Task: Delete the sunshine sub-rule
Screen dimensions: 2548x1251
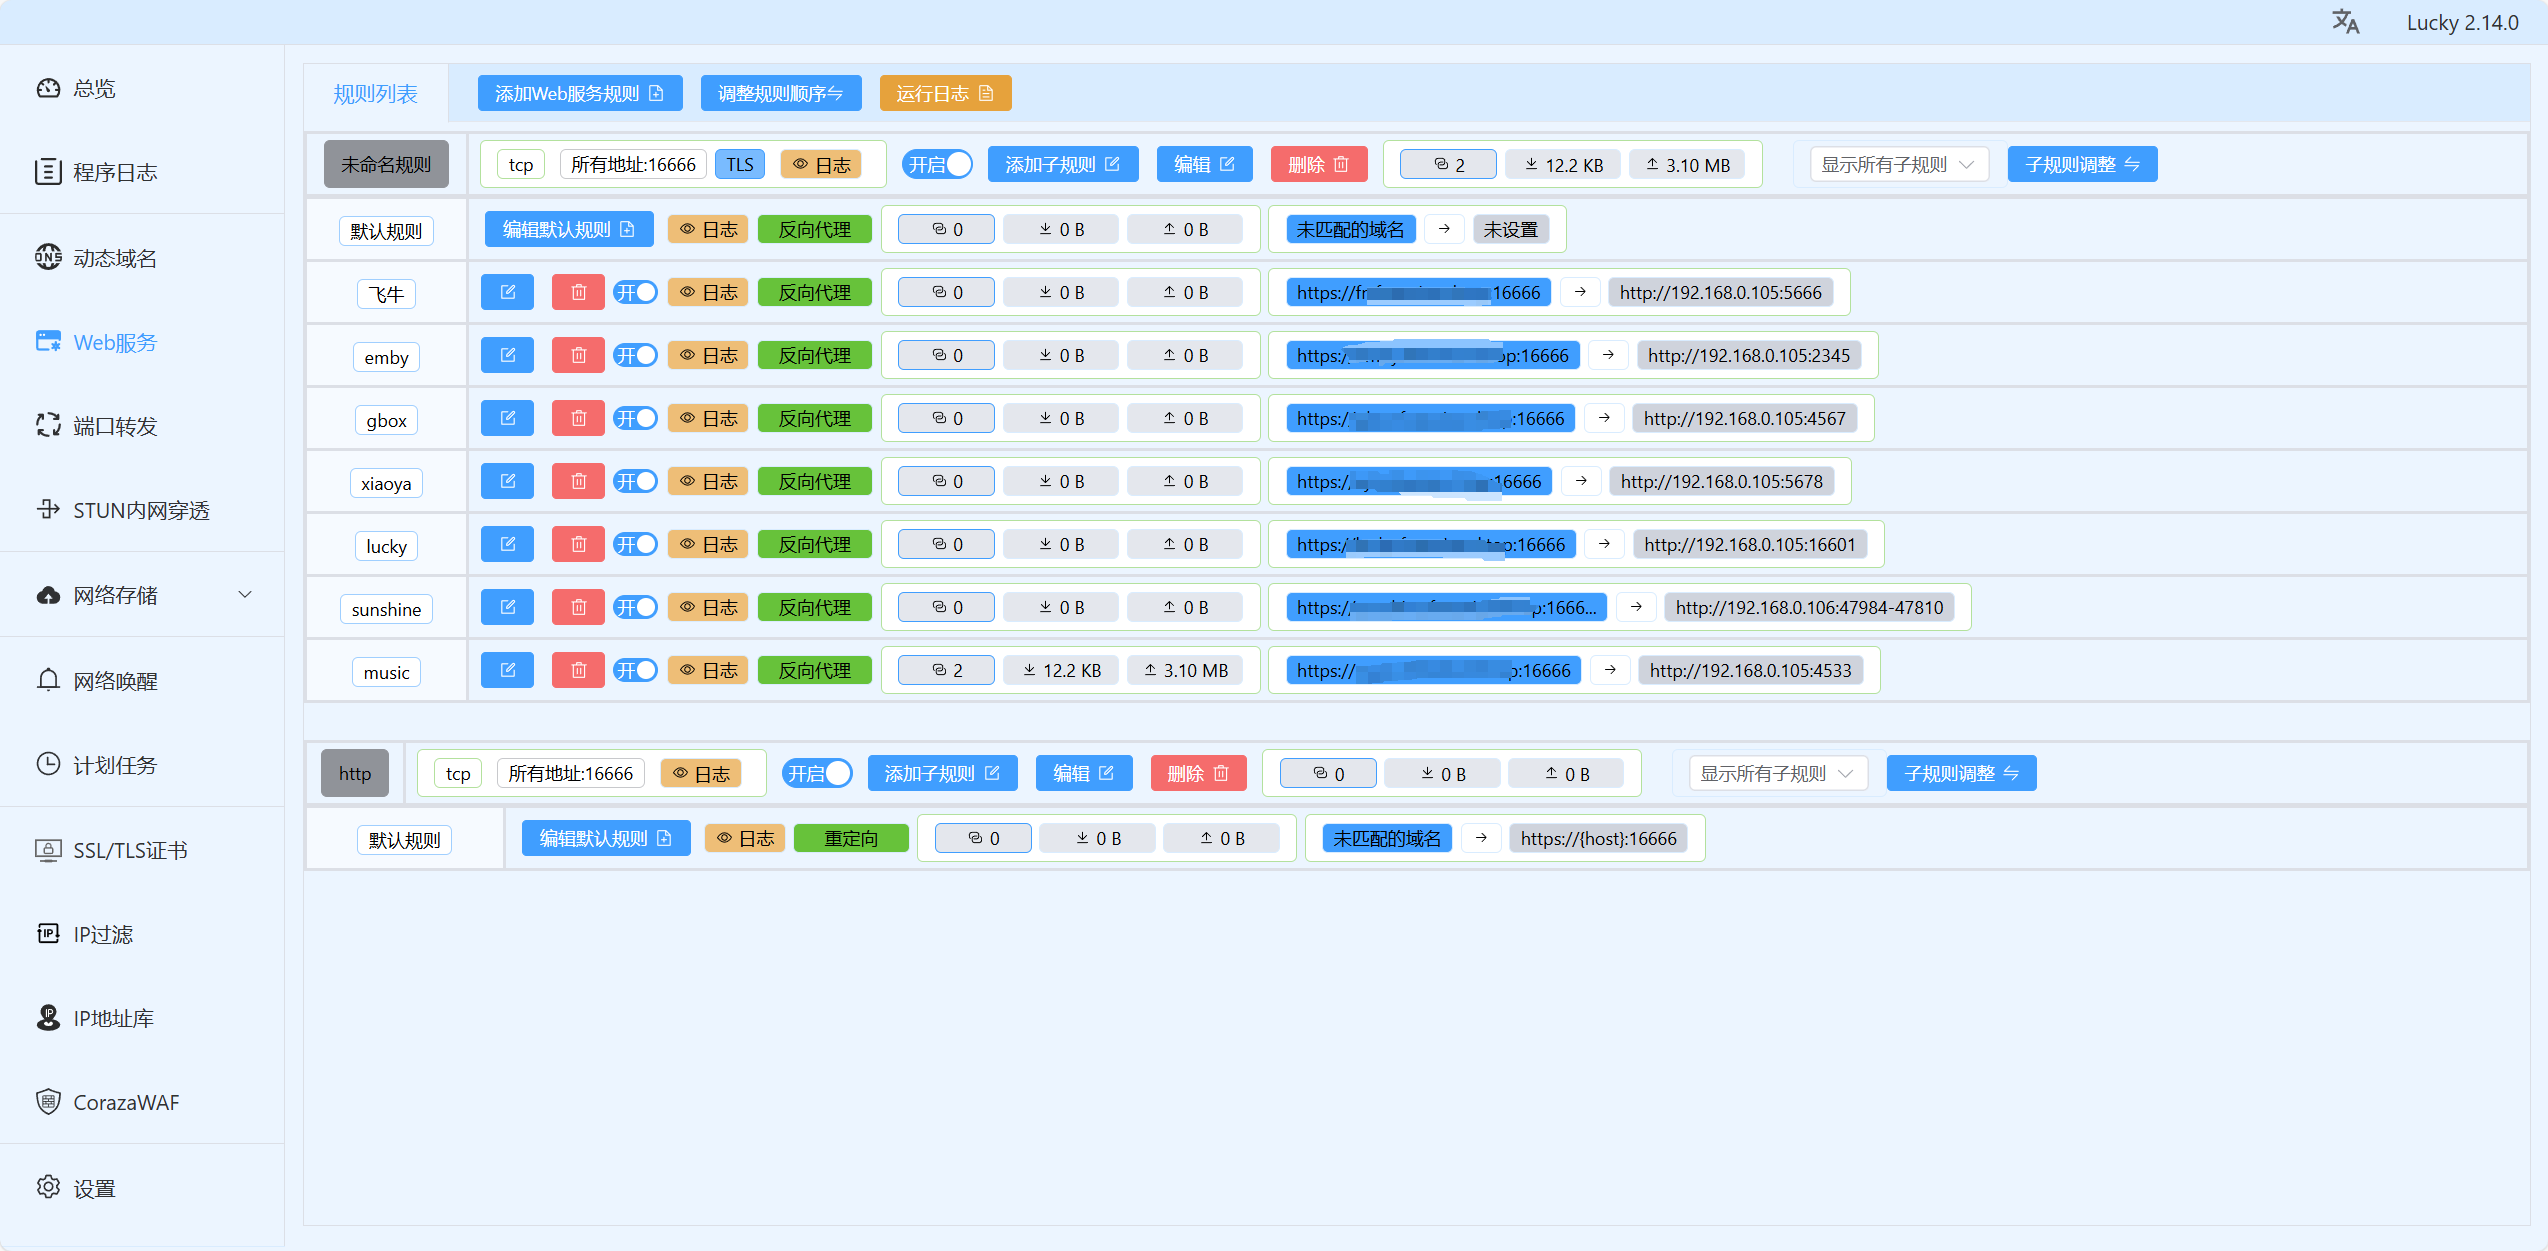Action: 578,608
